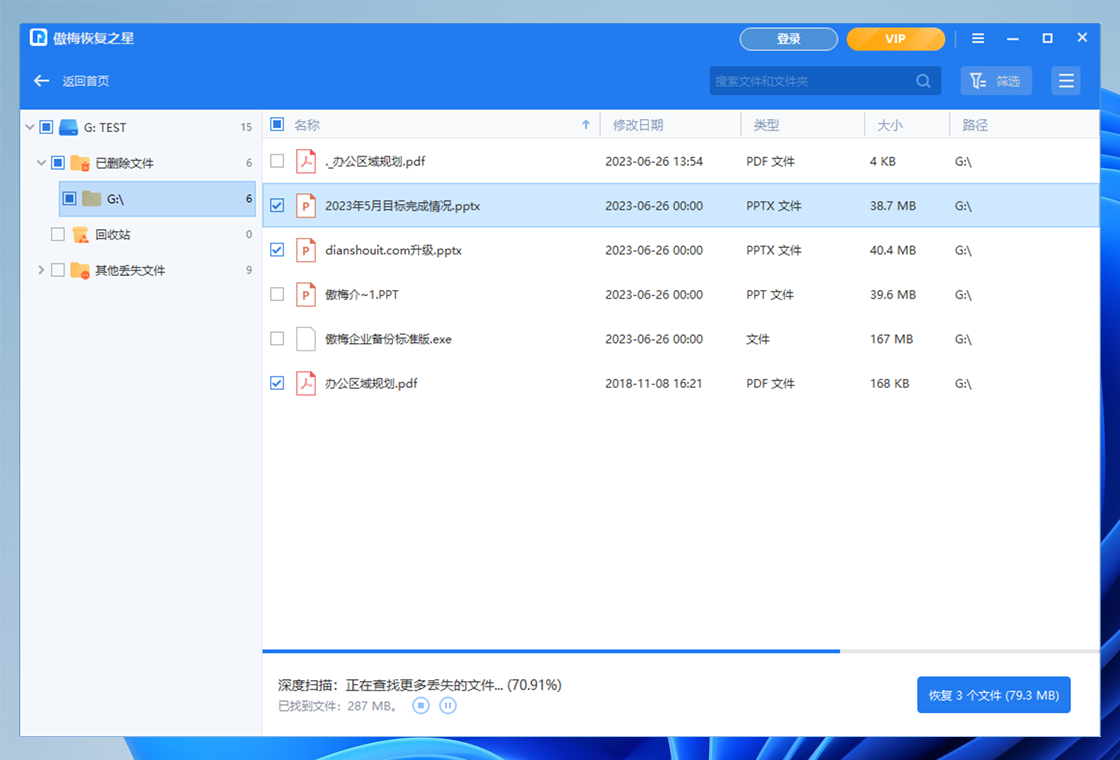Click the G: TEST drive icon
The height and width of the screenshot is (760, 1120).
[69, 127]
